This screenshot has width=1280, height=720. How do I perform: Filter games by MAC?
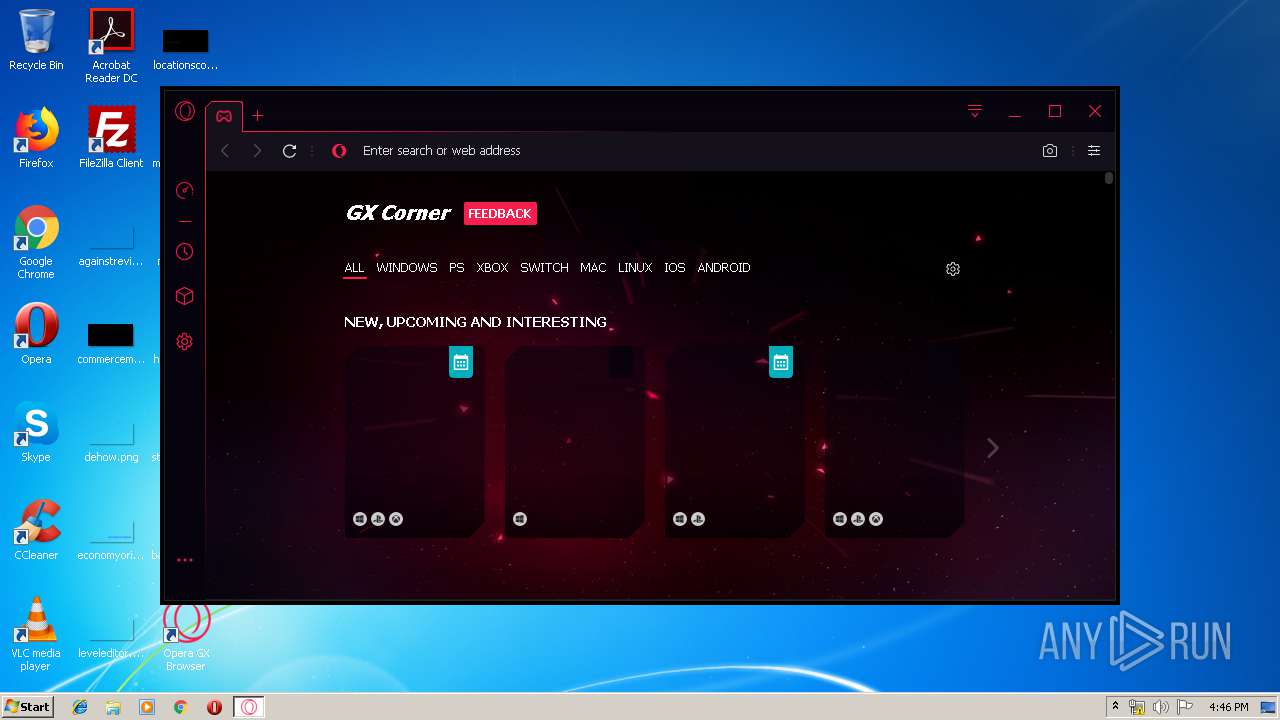593,268
